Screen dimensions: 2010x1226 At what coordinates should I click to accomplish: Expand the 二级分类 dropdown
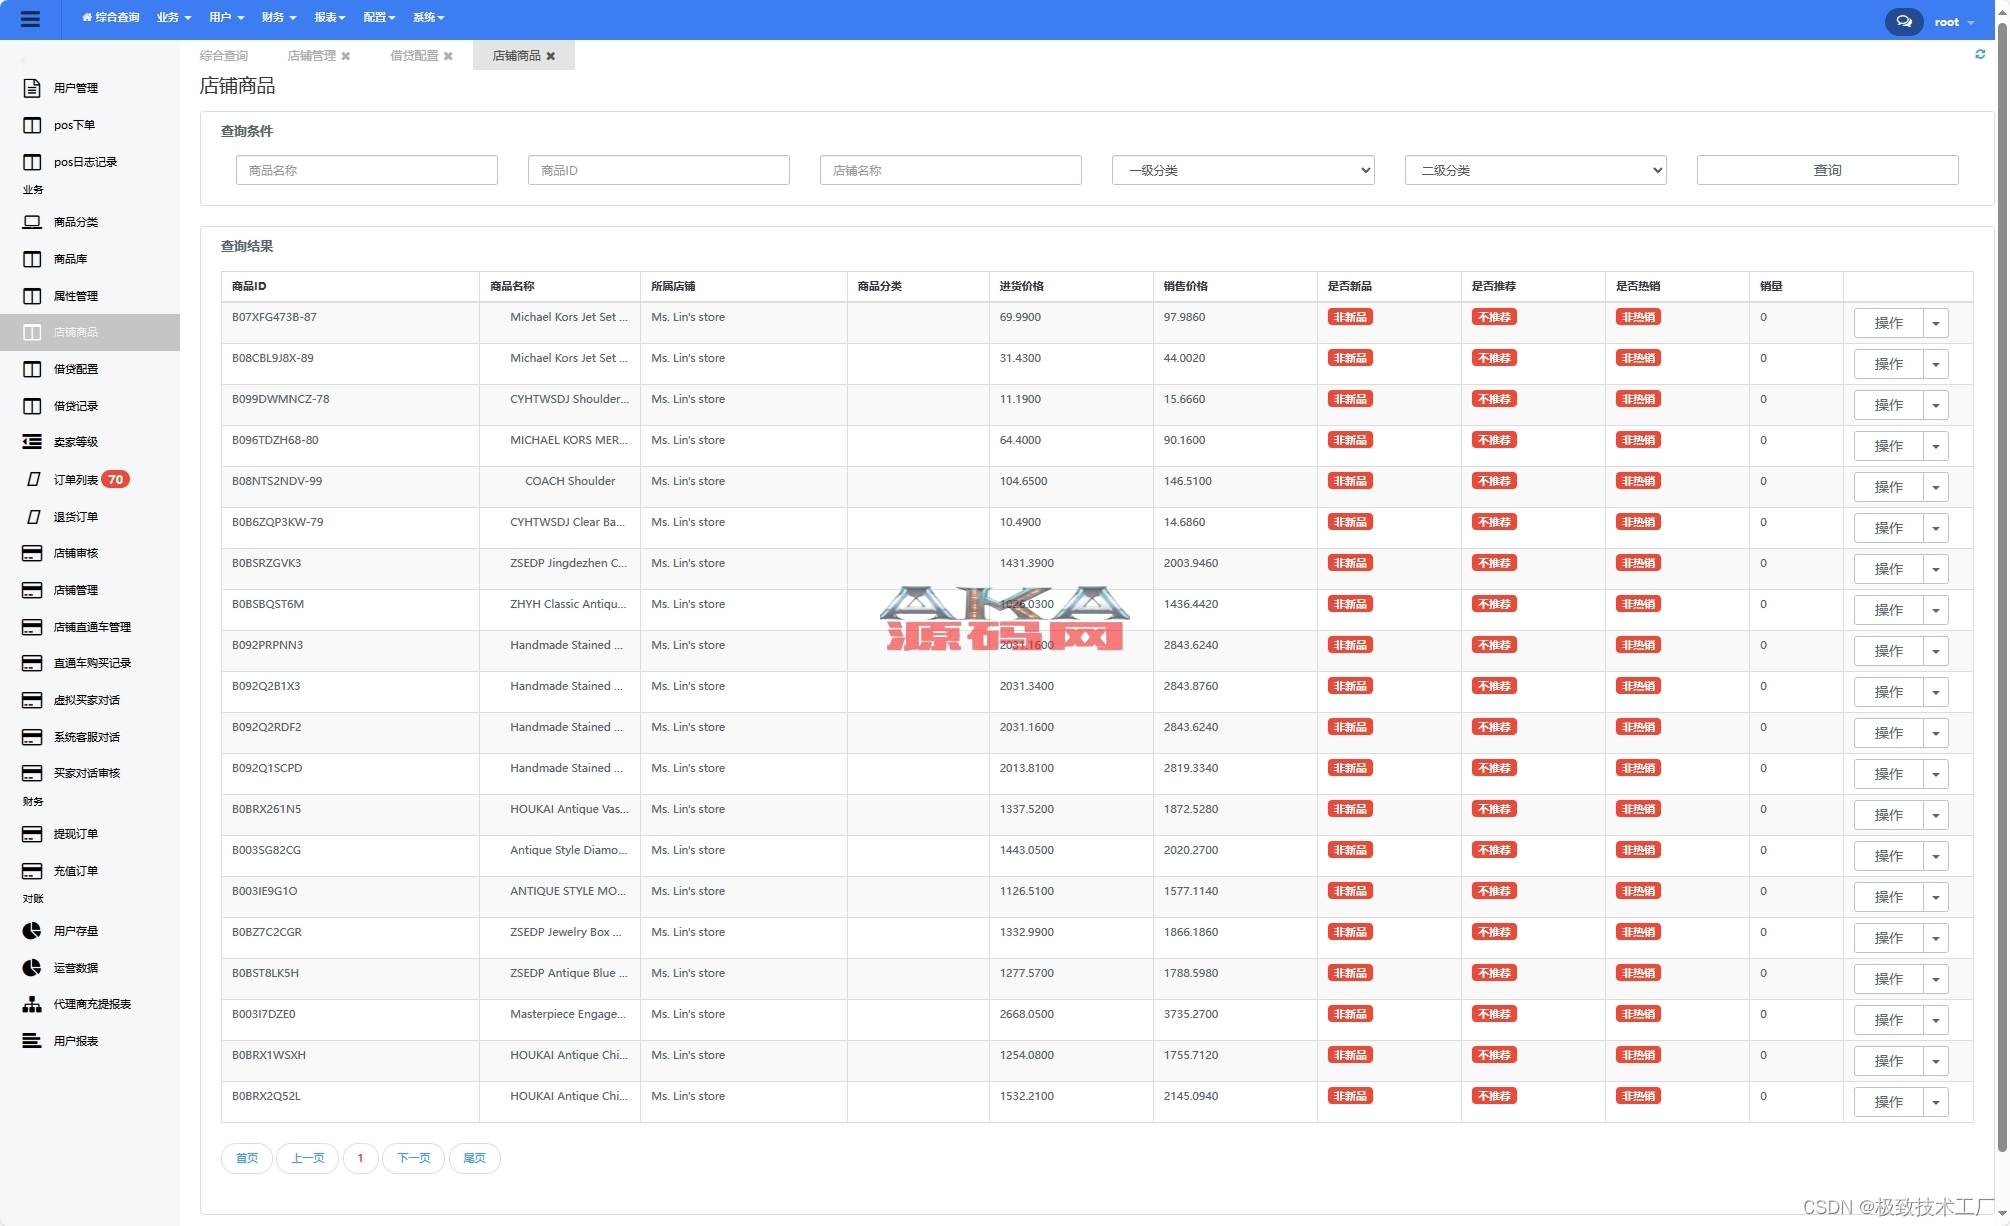click(1535, 170)
